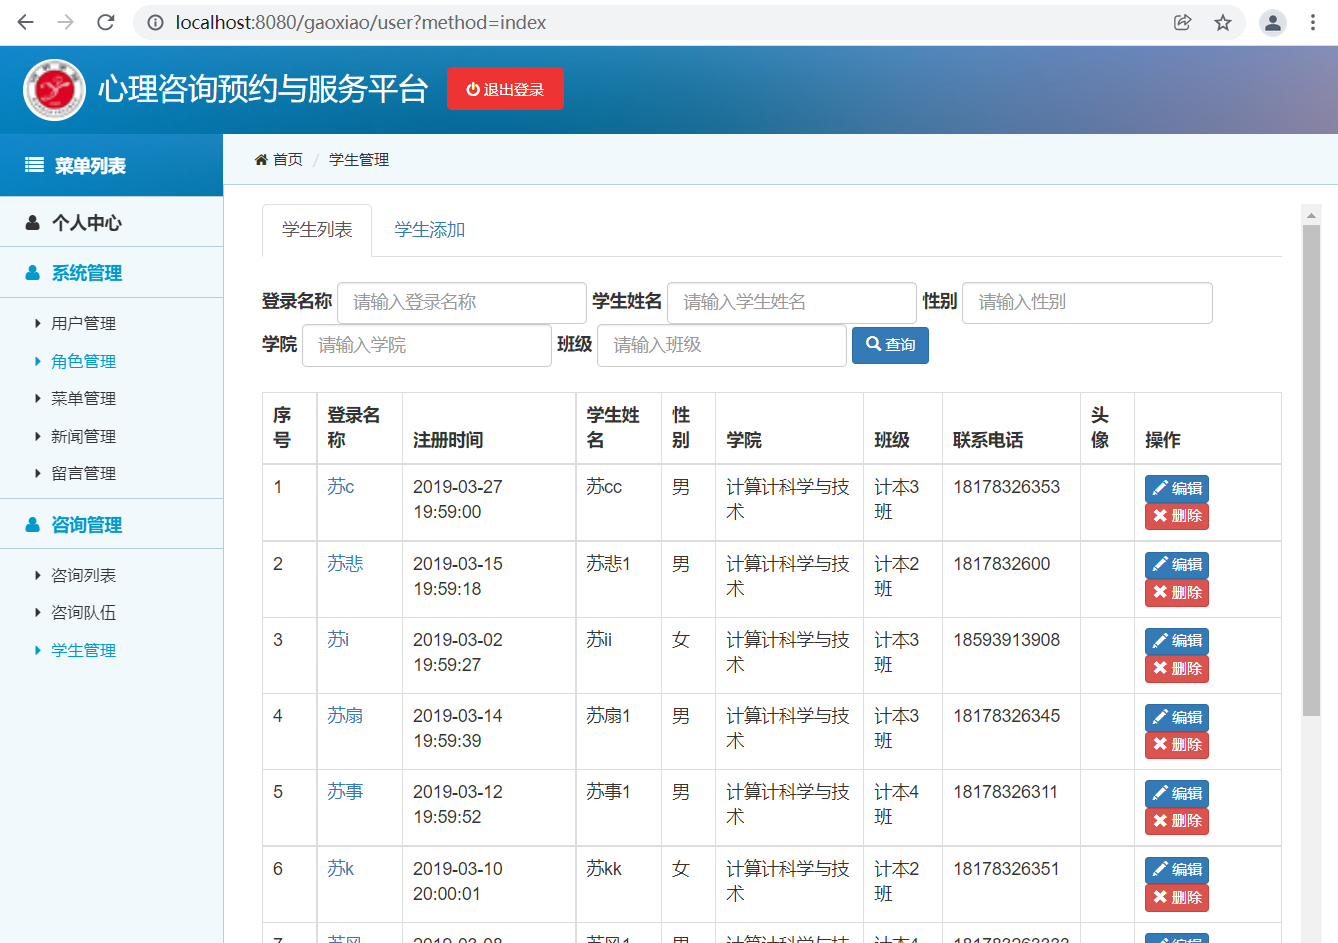This screenshot has height=943, width=1338.
Task: Go back using browser back arrow
Action: click(x=26, y=22)
